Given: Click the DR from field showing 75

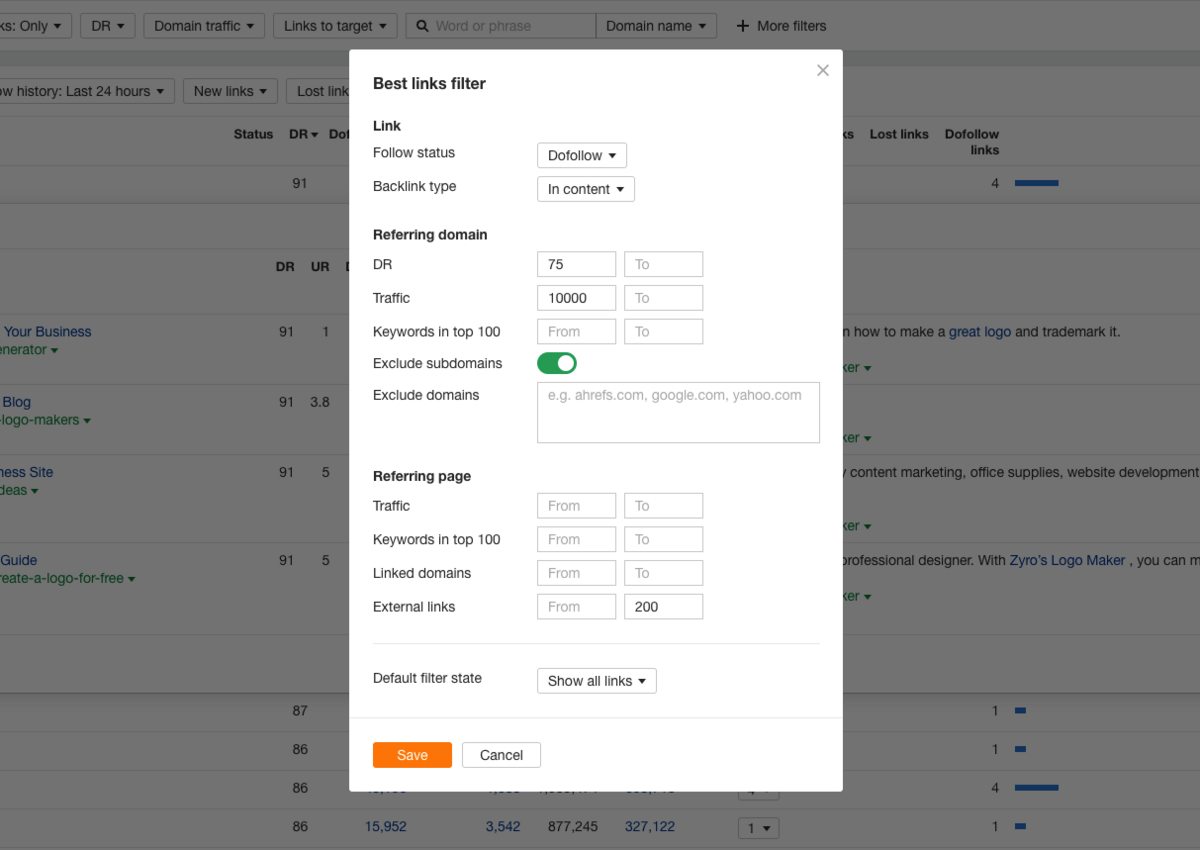Looking at the screenshot, I should (576, 264).
